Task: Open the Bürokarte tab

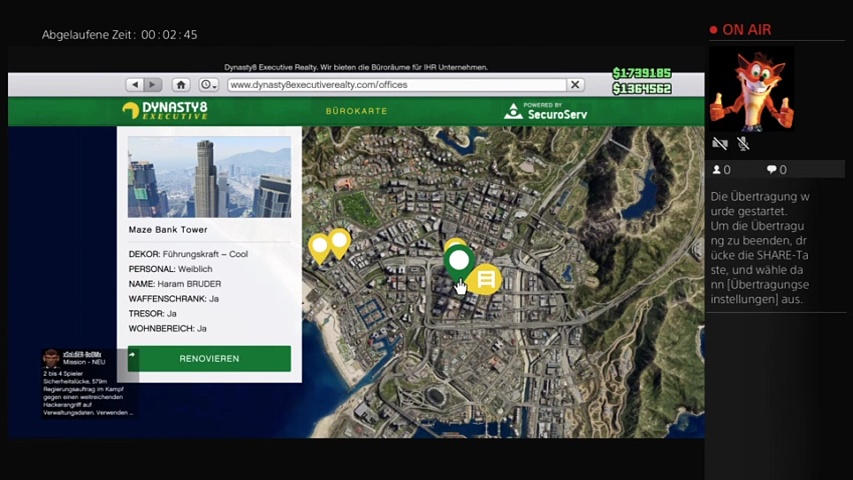Action: [356, 111]
